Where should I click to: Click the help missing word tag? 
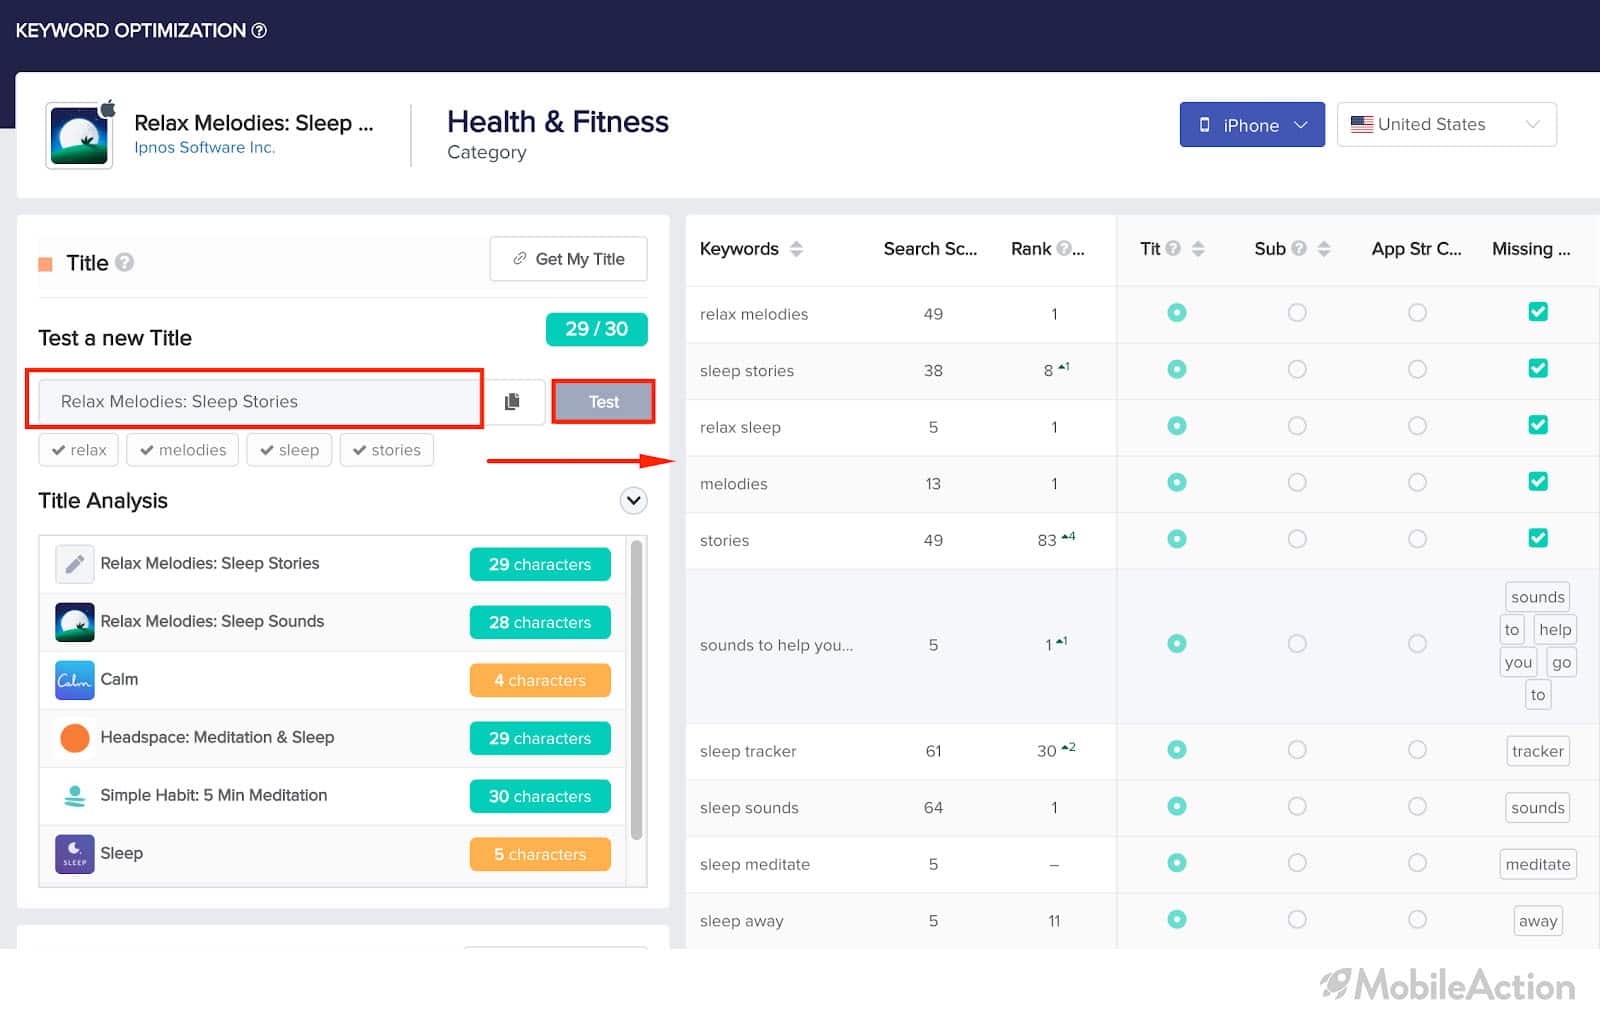[x=1554, y=629]
